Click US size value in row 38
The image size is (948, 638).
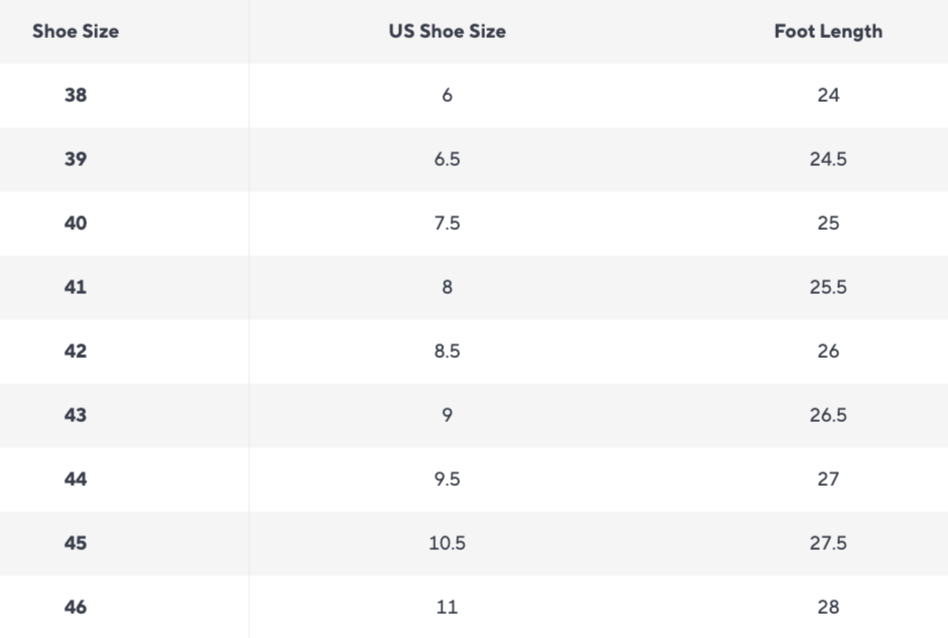[447, 95]
